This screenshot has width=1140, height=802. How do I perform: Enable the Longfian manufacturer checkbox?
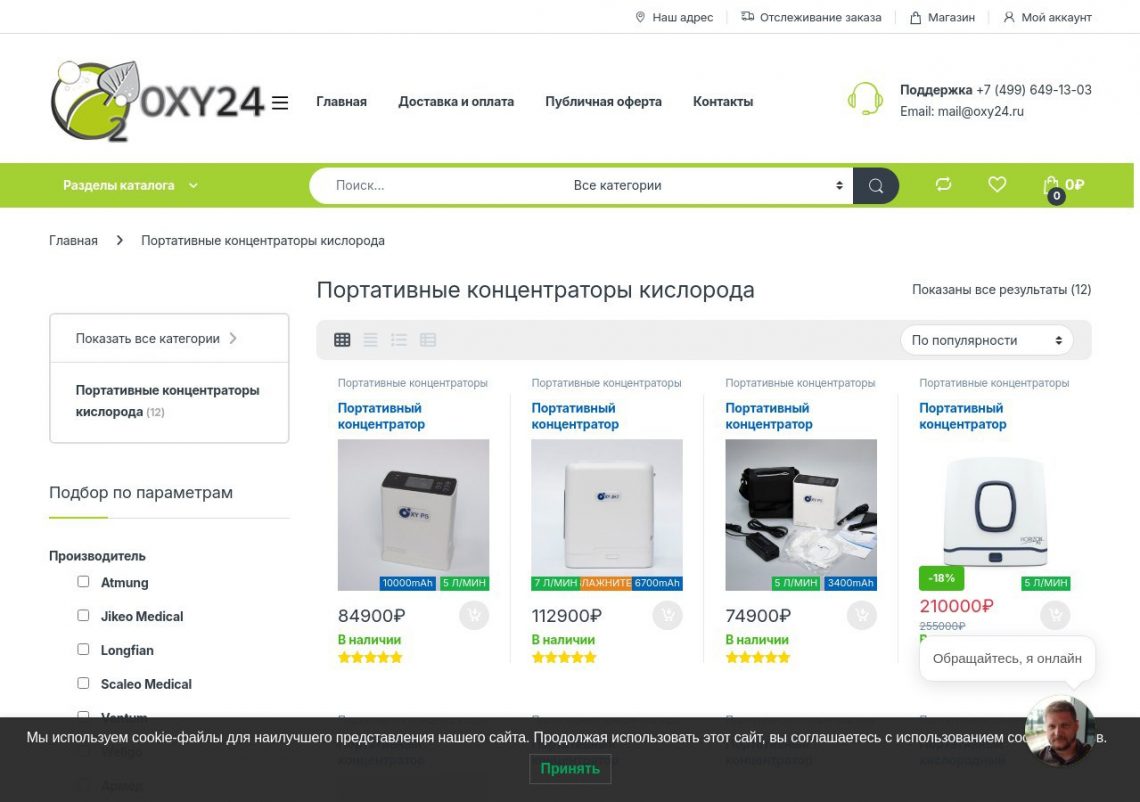[84, 649]
